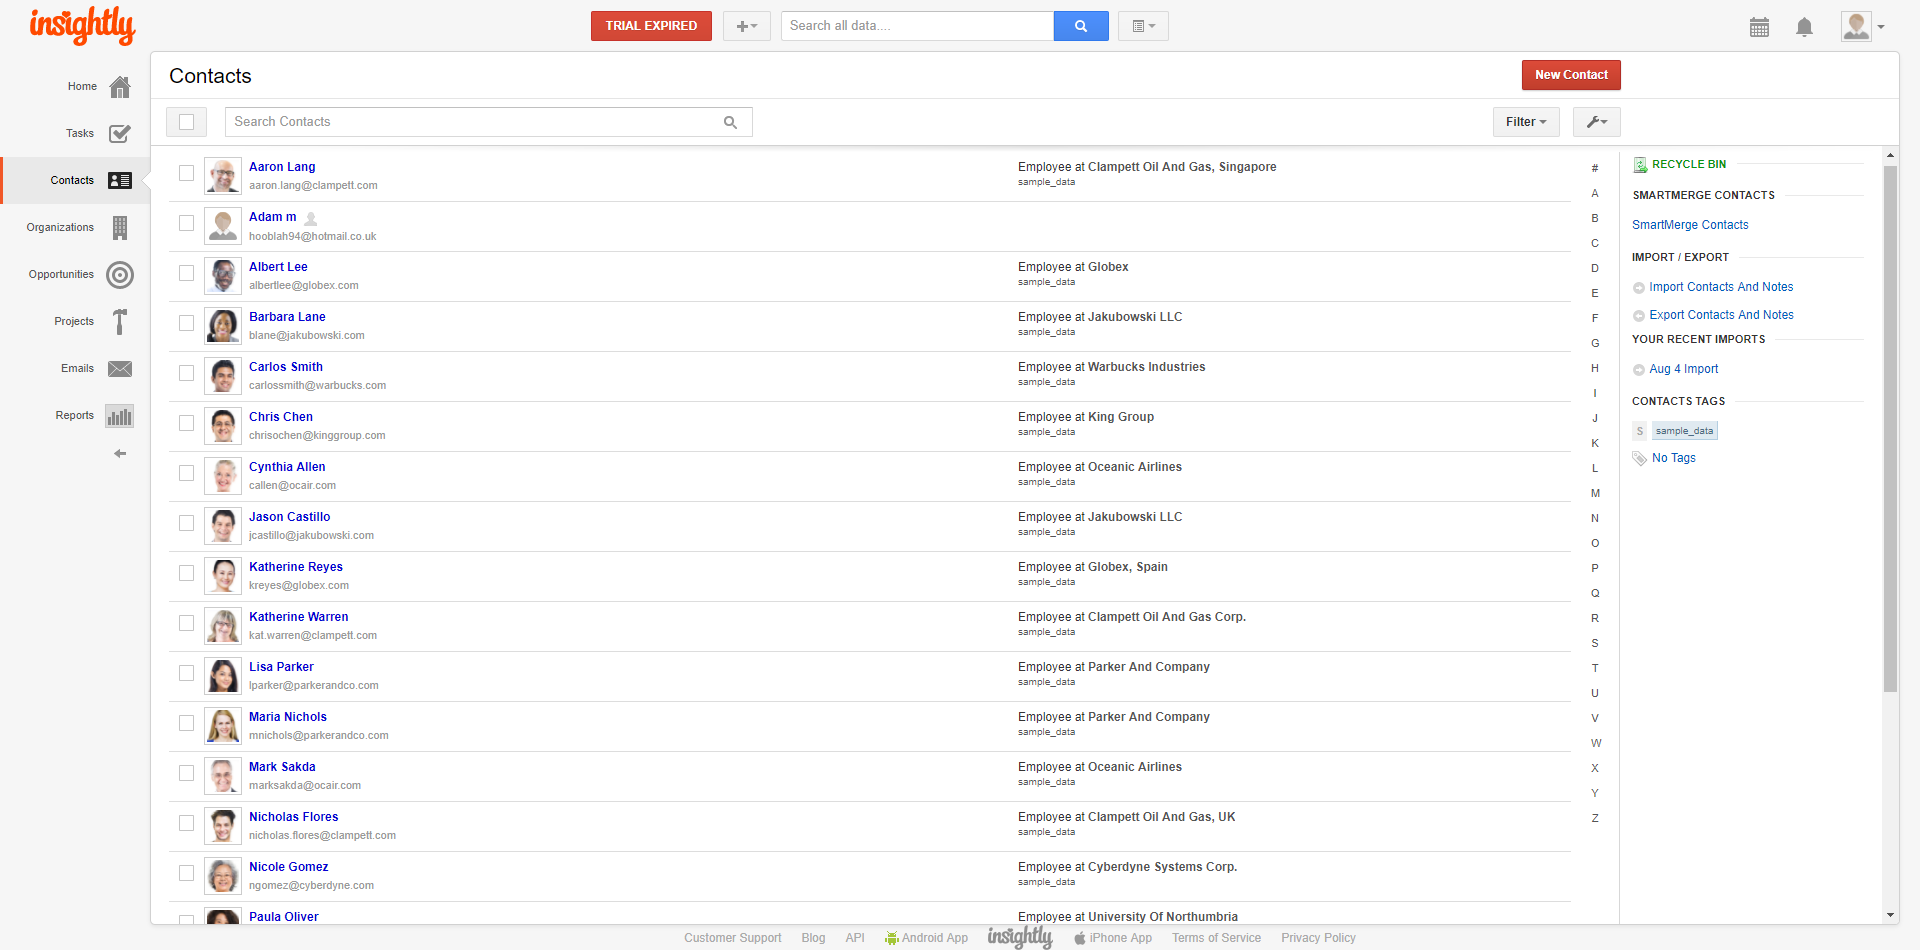1920x950 pixels.
Task: Open the user avatar account menu
Action: (1863, 27)
